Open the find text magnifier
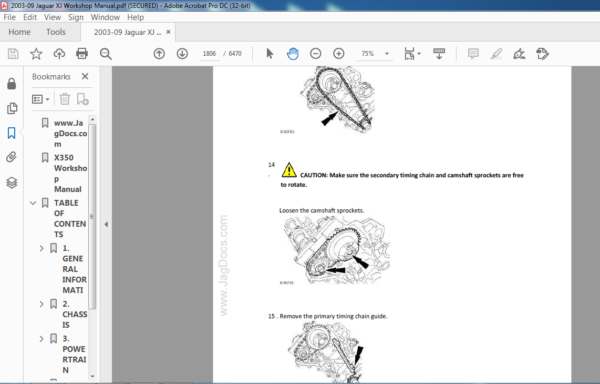Viewport: 600px width, 384px height. 105,54
